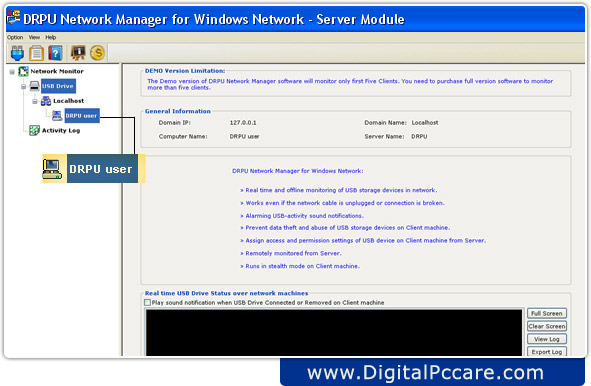Viewport: 591px width, 386px height.
Task: Click the Server Name value DRPU
Action: coord(419,136)
